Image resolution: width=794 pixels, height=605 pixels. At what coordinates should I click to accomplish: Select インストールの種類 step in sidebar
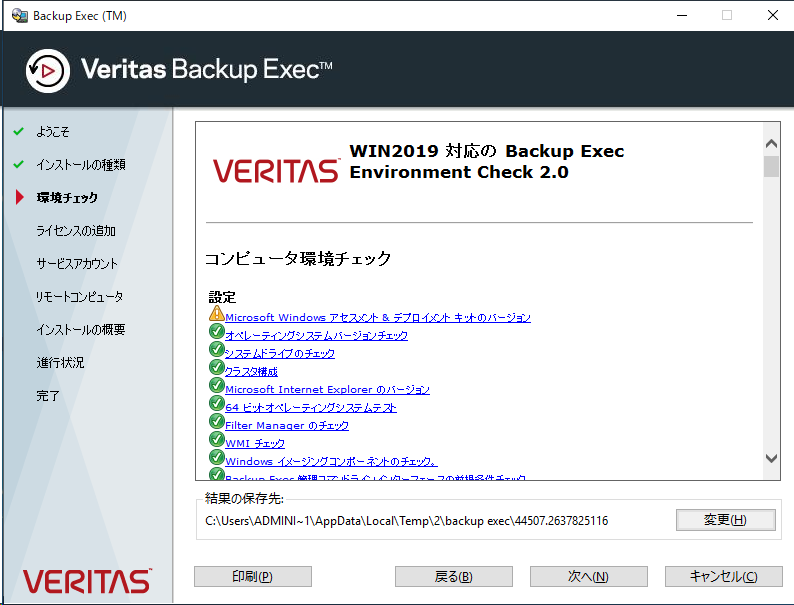click(x=81, y=165)
